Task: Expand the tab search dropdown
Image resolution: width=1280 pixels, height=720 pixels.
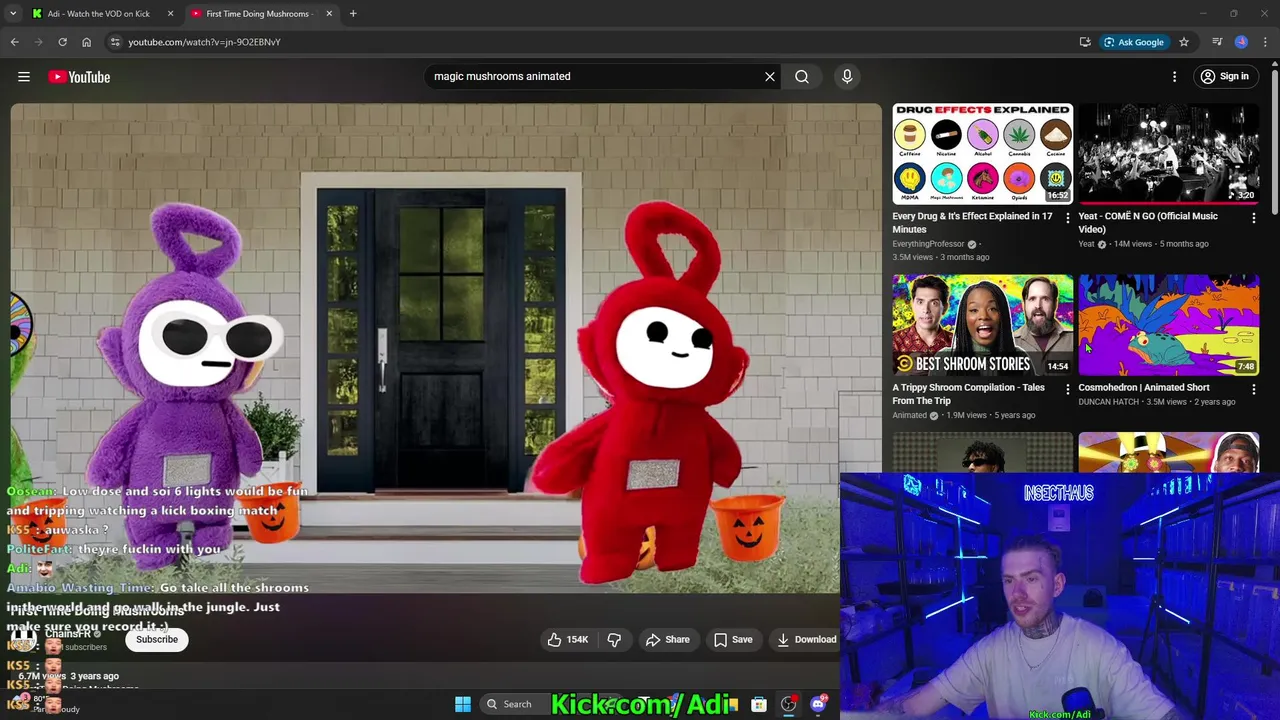Action: coord(13,14)
